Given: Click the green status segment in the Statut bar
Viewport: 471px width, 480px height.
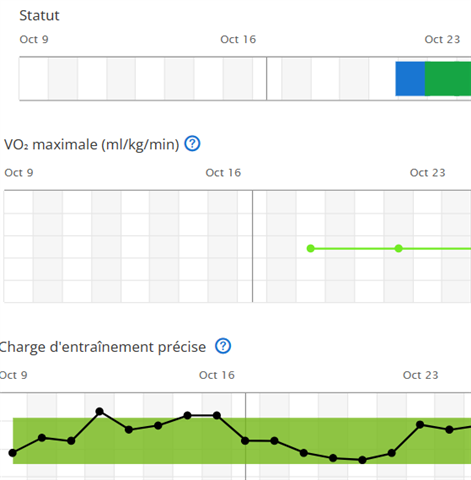Looking at the screenshot, I should (x=448, y=79).
